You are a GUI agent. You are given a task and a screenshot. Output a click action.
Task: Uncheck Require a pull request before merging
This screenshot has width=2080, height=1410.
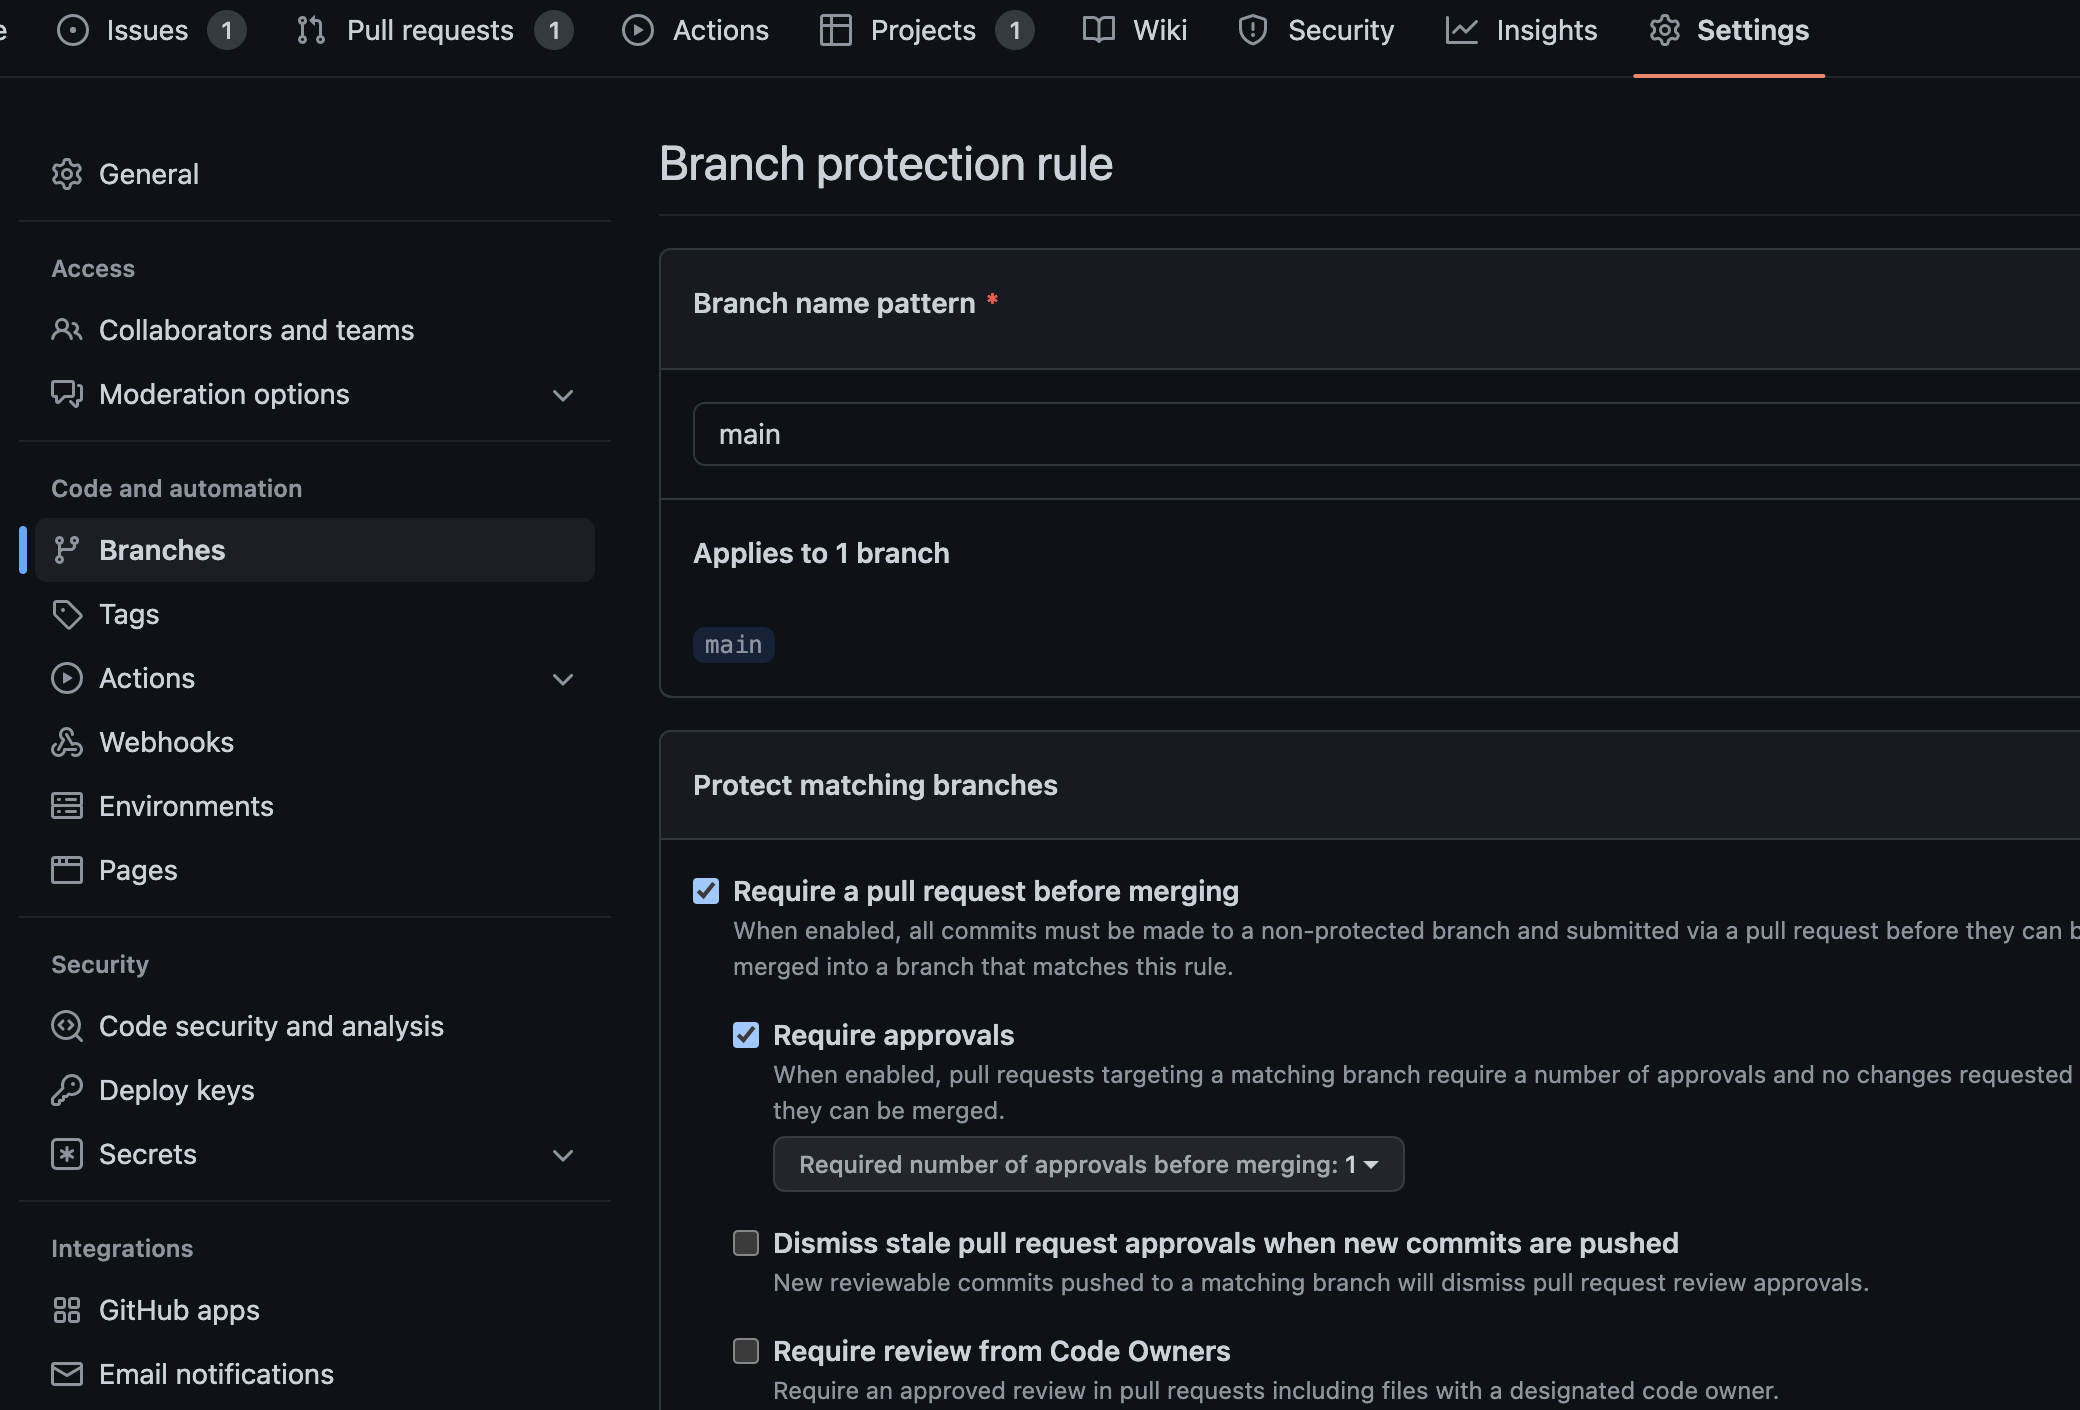click(x=706, y=891)
